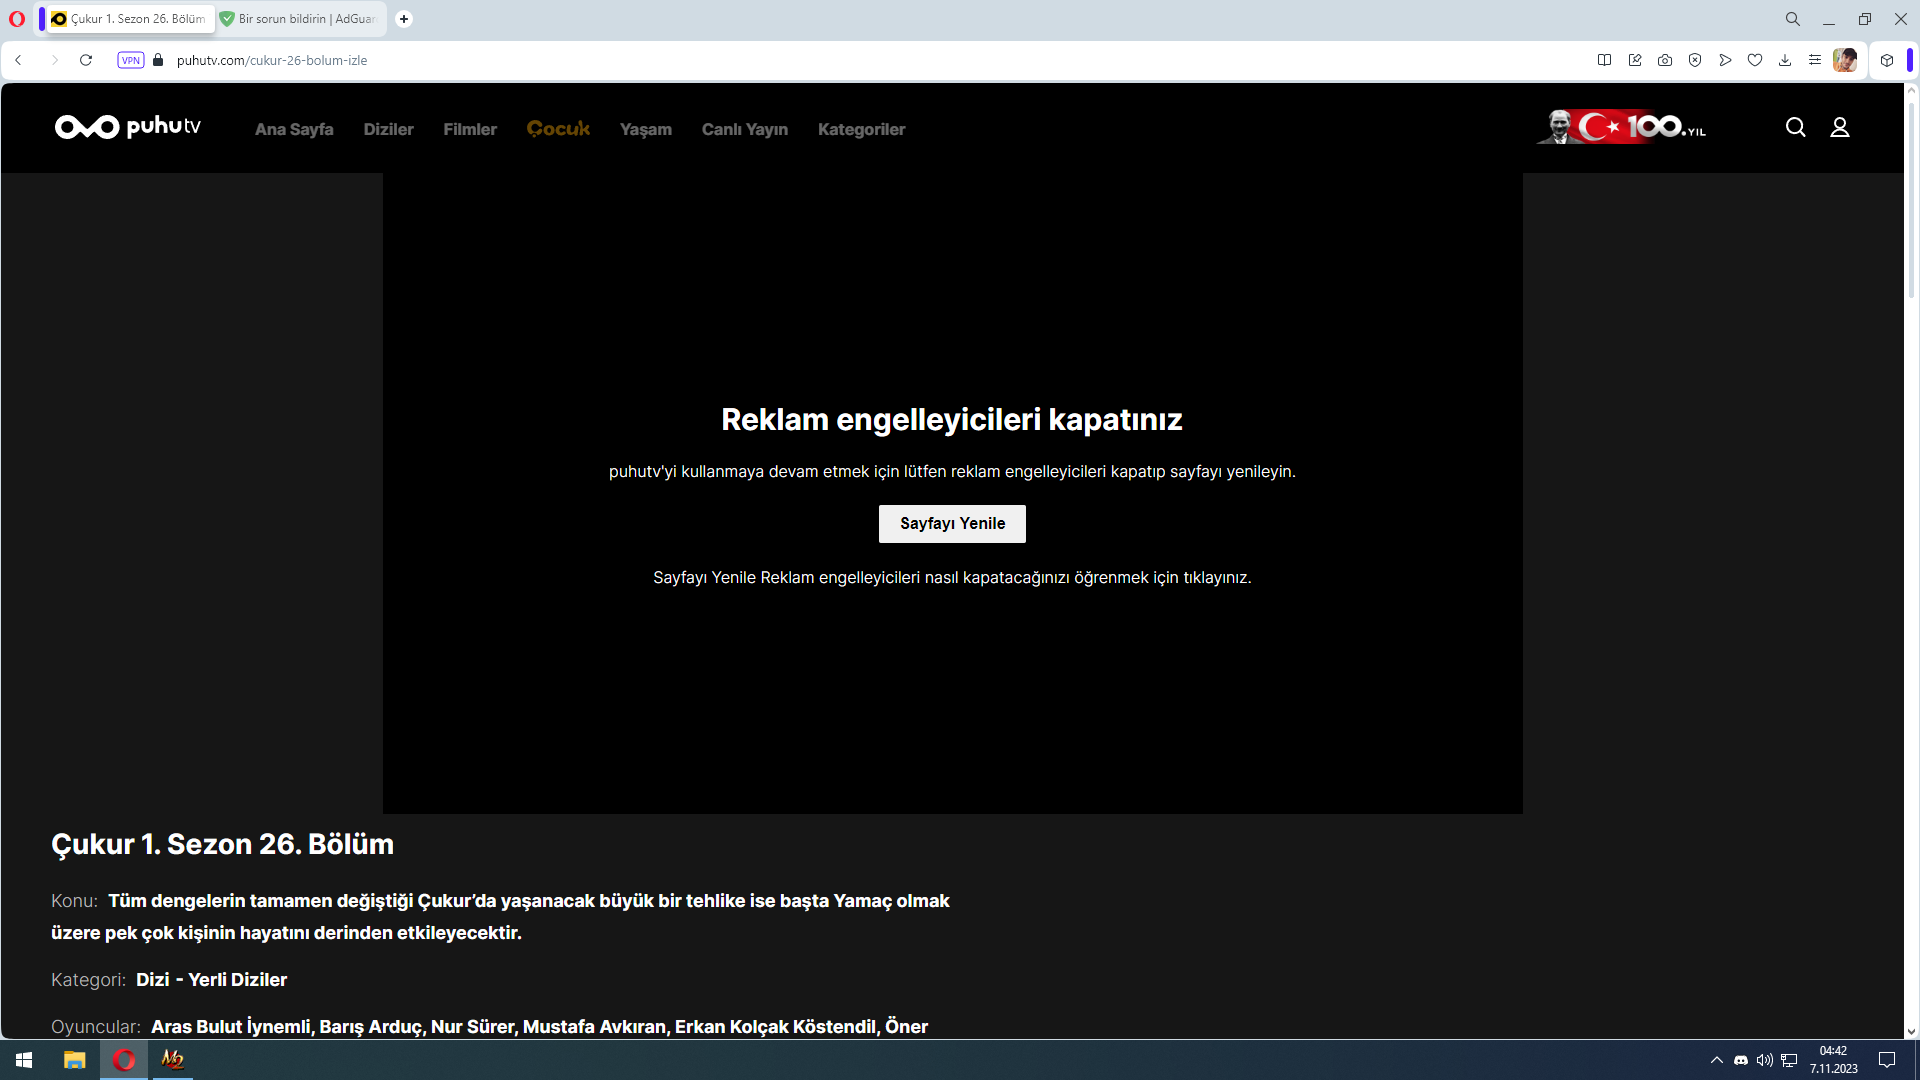The width and height of the screenshot is (1920, 1080).
Task: Open Opera's Easy Setup tune icon
Action: (1815, 60)
